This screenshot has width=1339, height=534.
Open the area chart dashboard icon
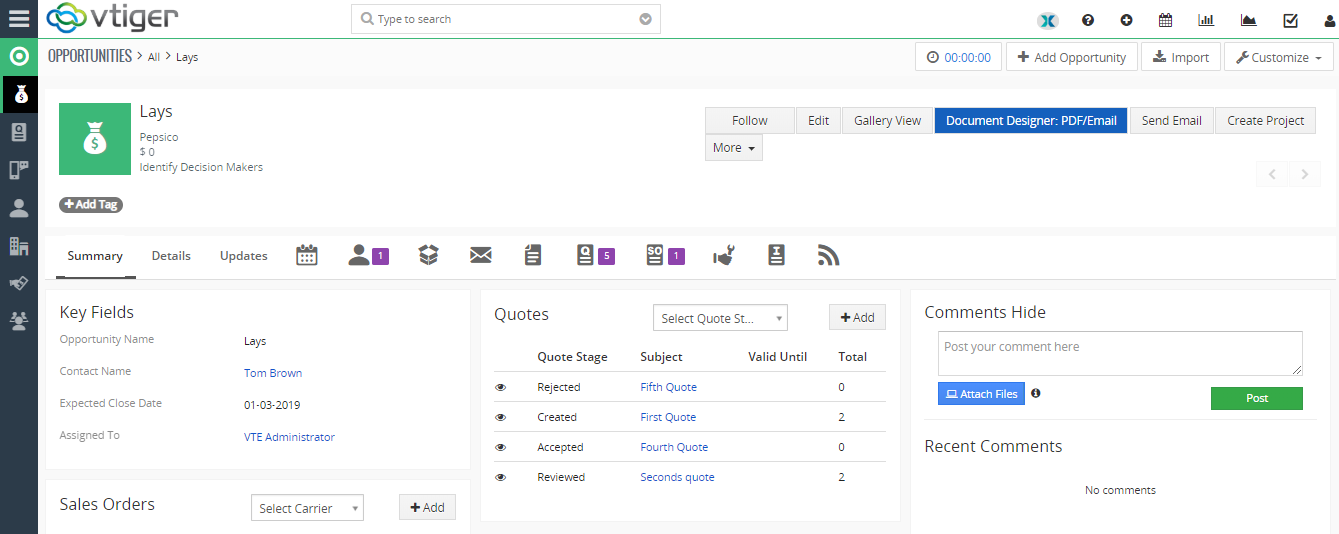coord(1248,20)
